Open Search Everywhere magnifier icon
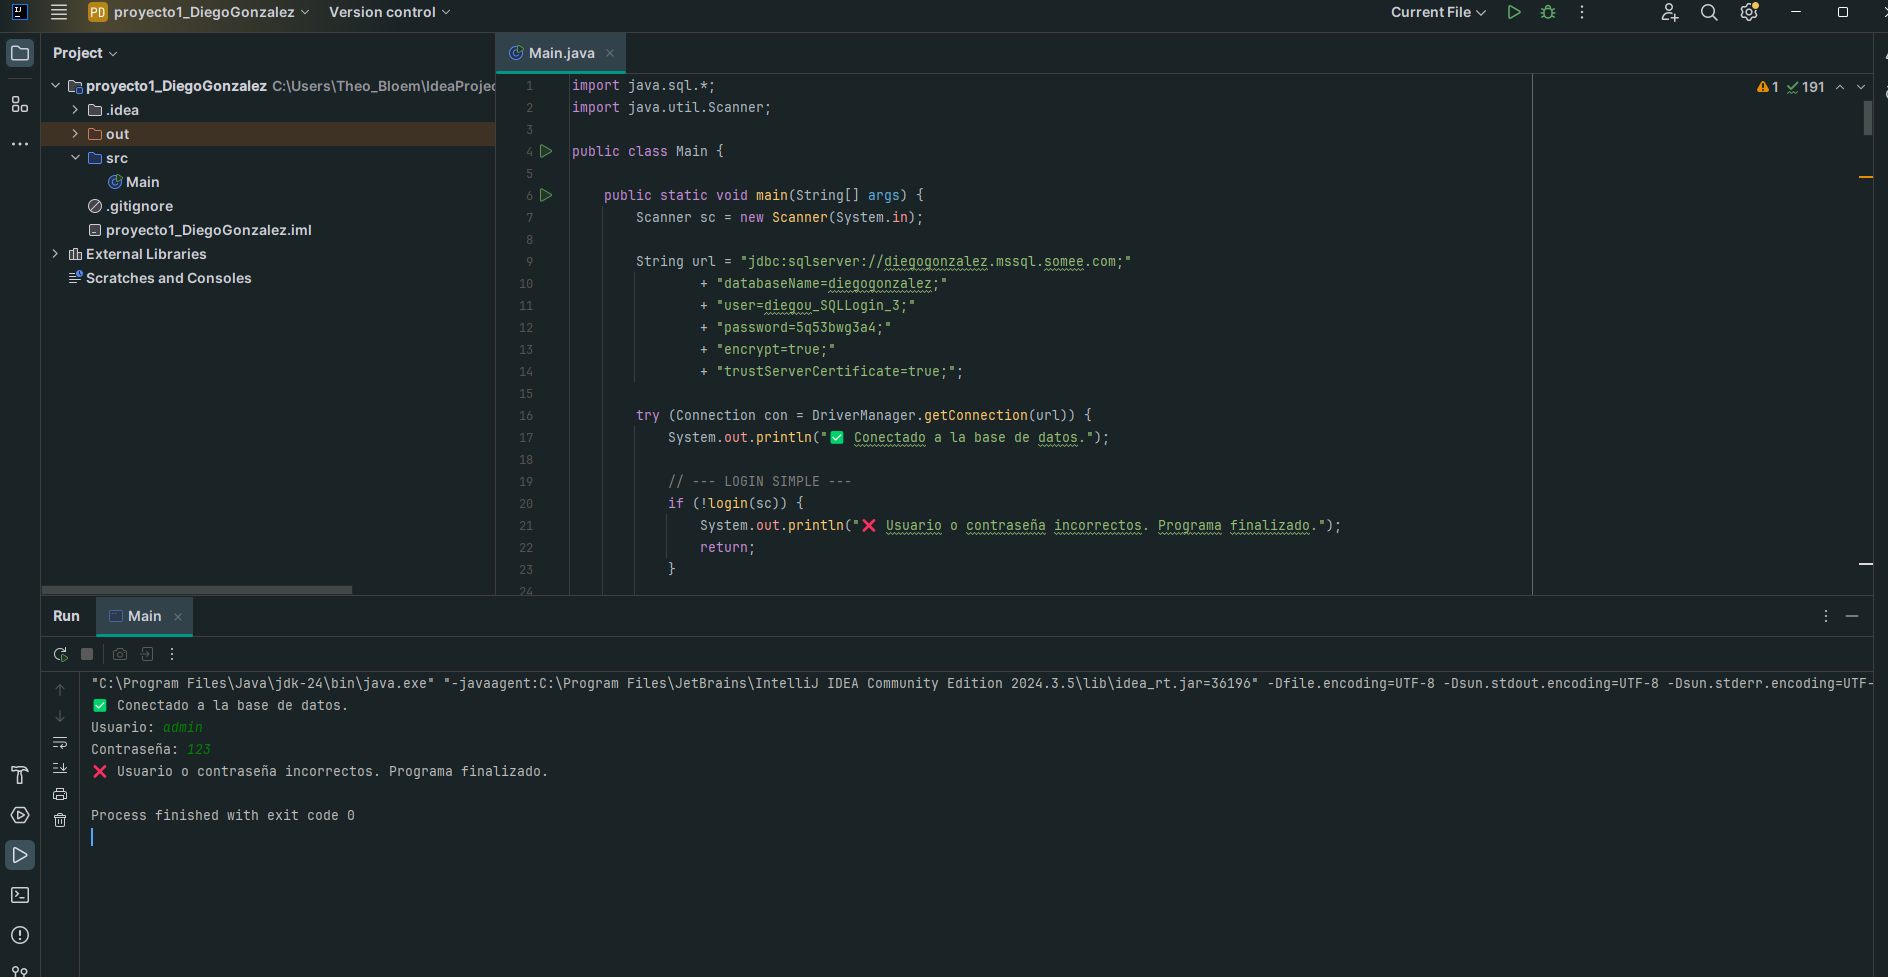 click(1709, 12)
